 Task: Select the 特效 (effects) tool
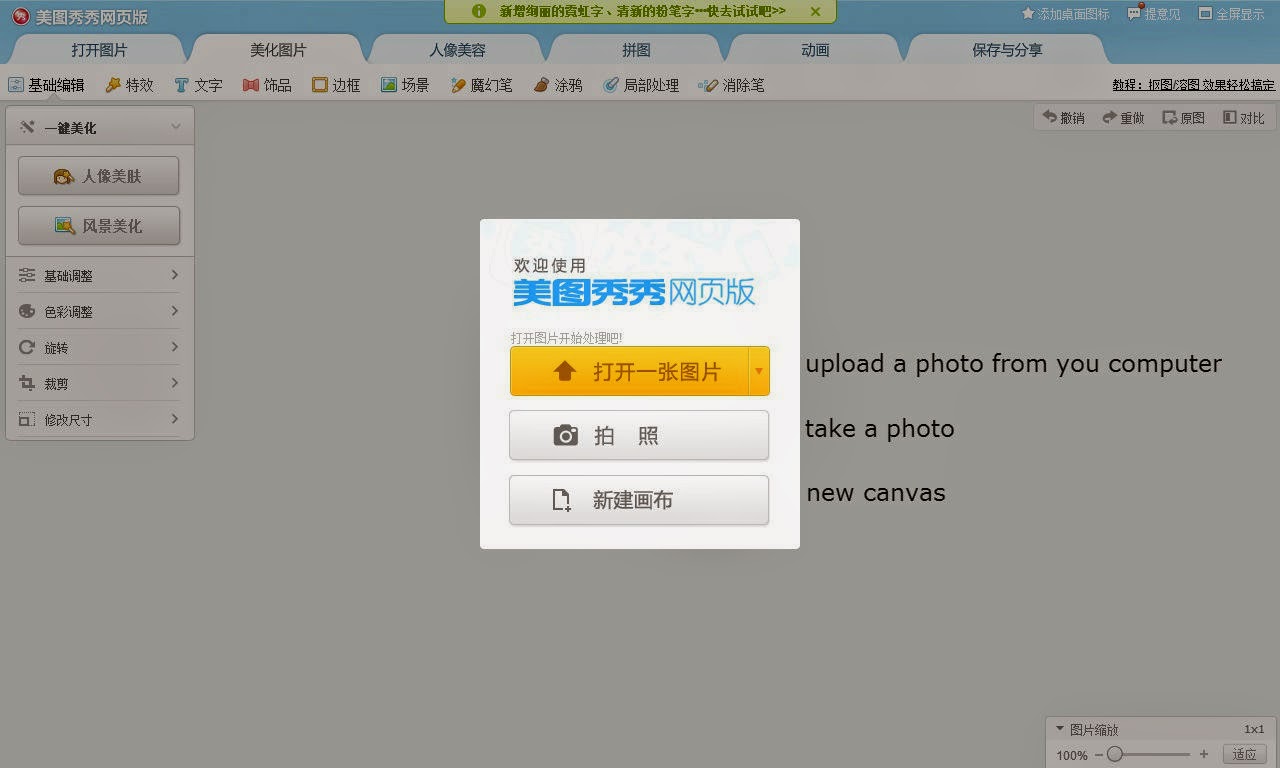click(x=129, y=85)
